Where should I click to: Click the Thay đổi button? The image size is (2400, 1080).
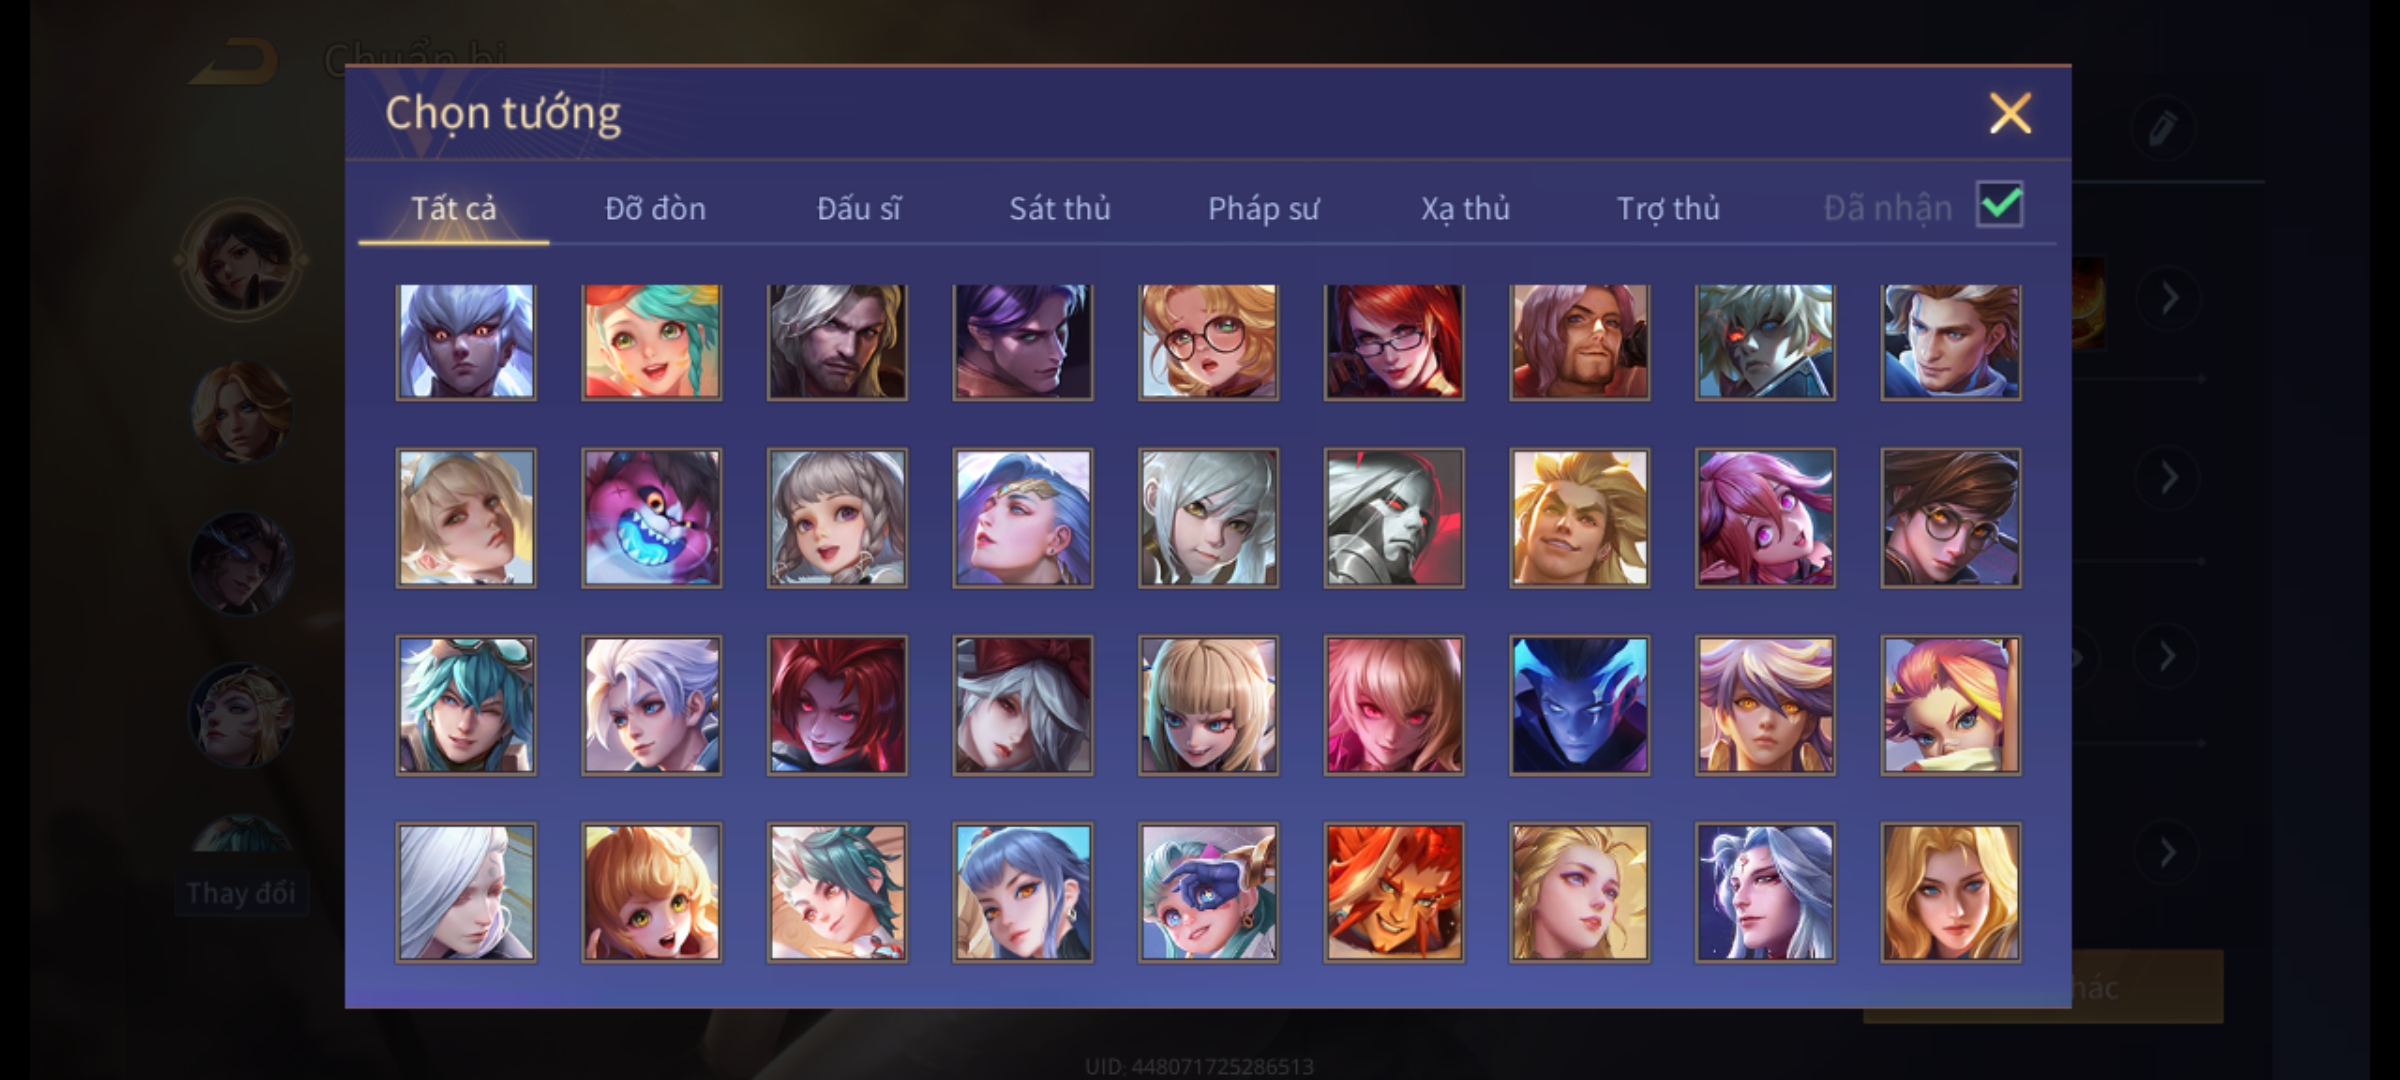(241, 893)
